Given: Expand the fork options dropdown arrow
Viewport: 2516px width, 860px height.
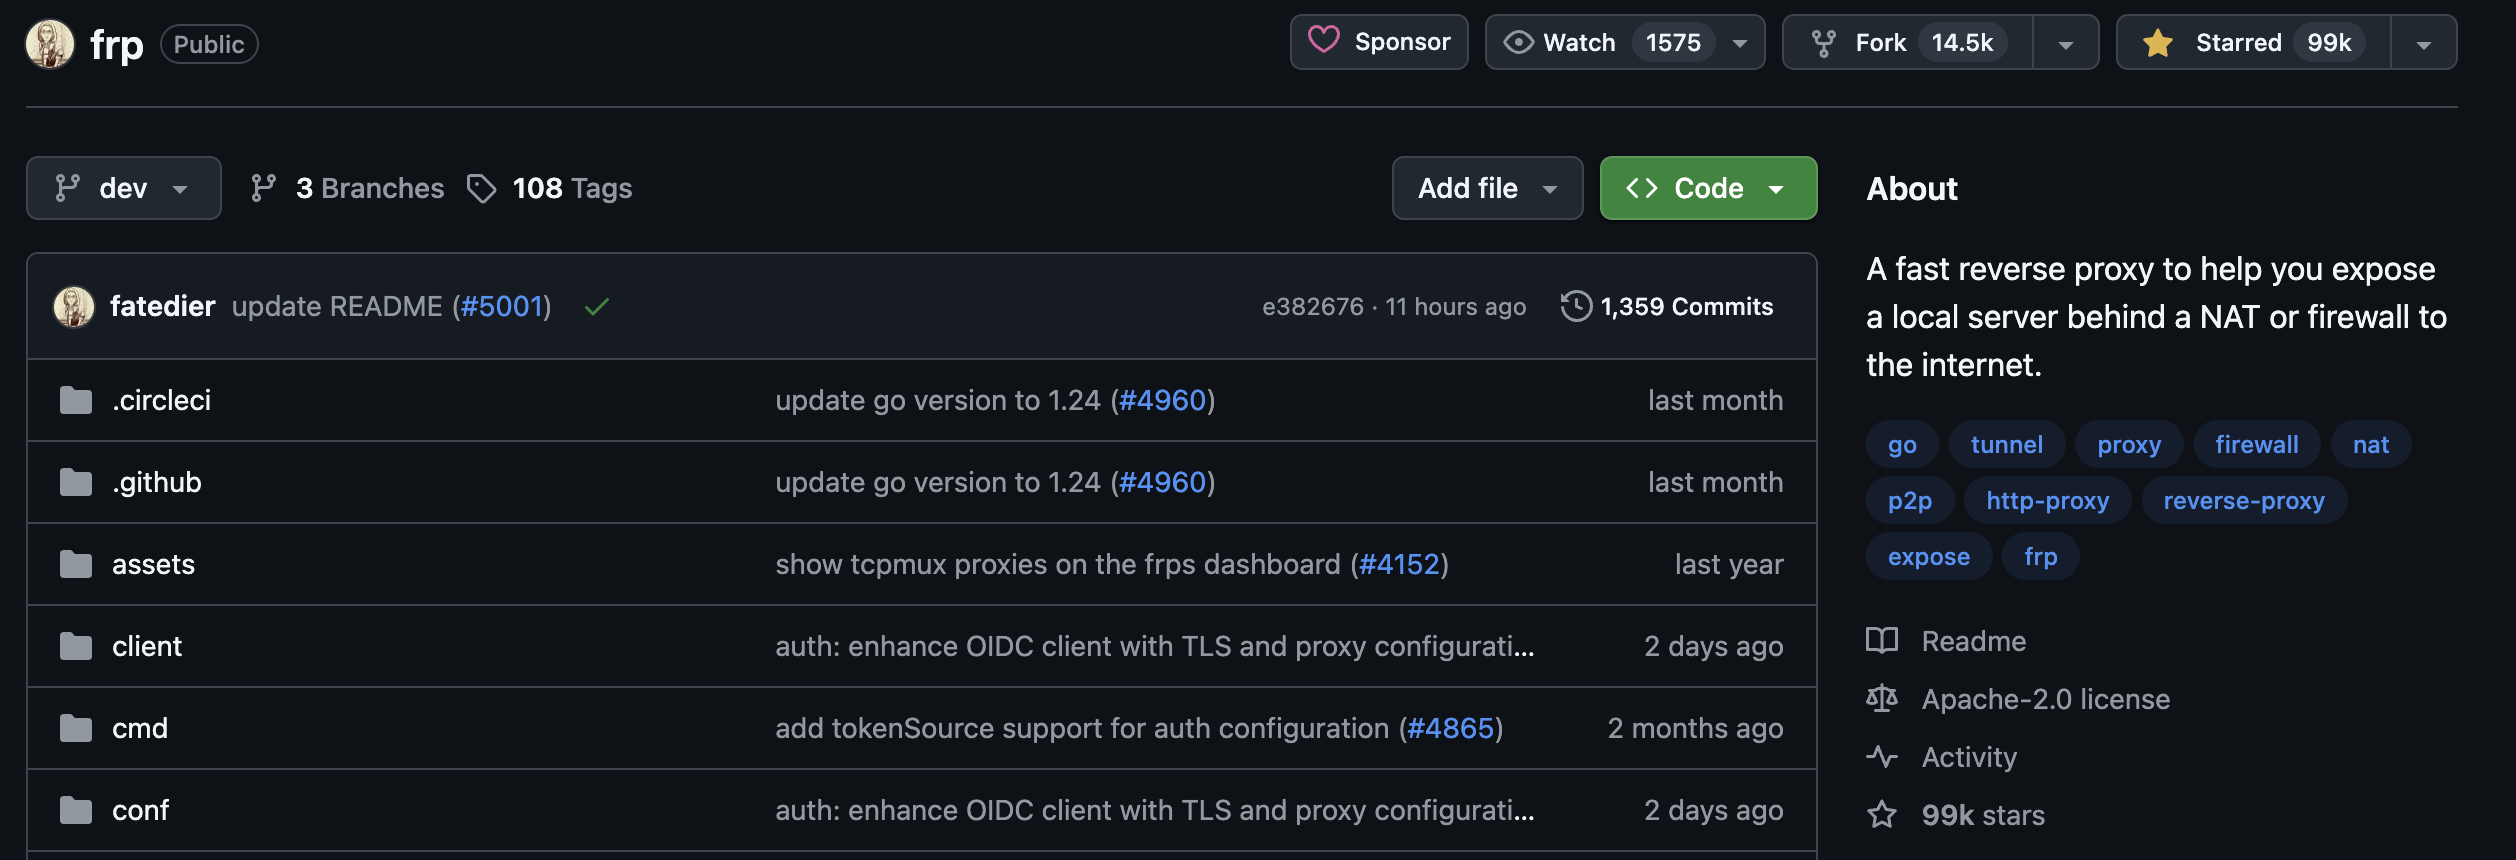Looking at the screenshot, I should coord(2065,43).
